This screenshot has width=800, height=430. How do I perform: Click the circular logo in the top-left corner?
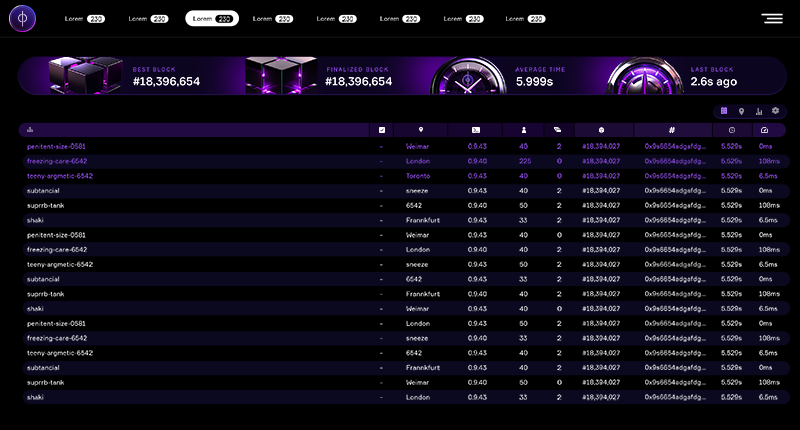point(21,18)
